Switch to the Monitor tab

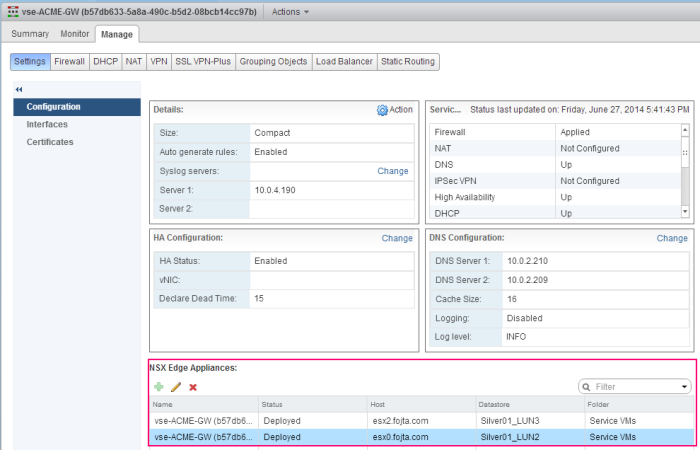(75, 34)
